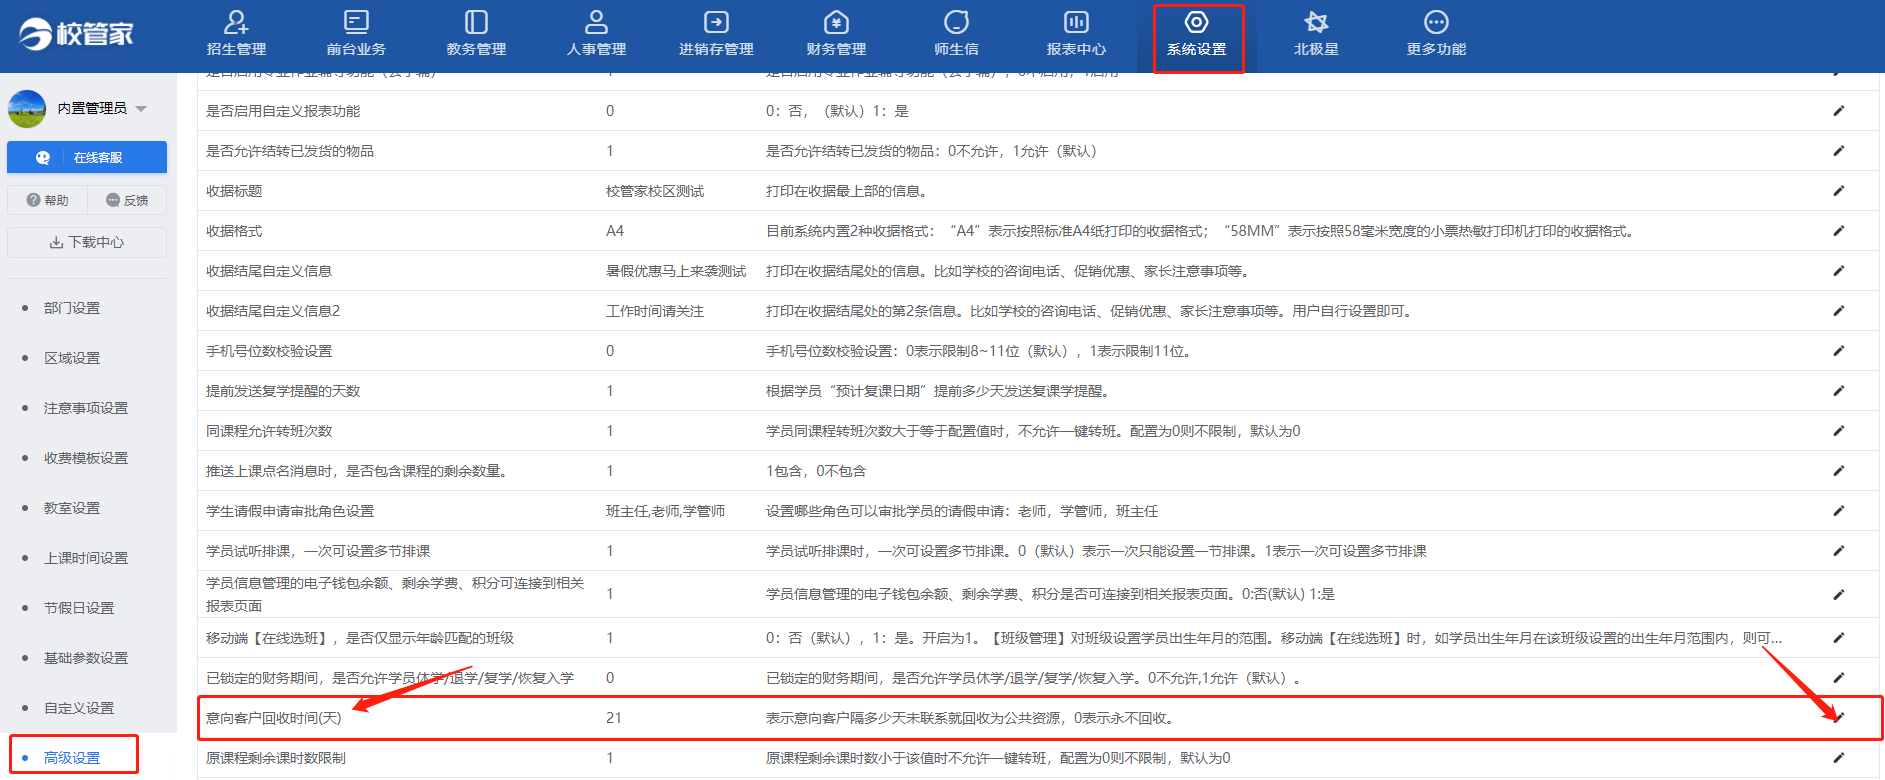Image resolution: width=1885 pixels, height=780 pixels.
Task: Edit 电子钱包余额 row pencil icon
Action: 1838,594
